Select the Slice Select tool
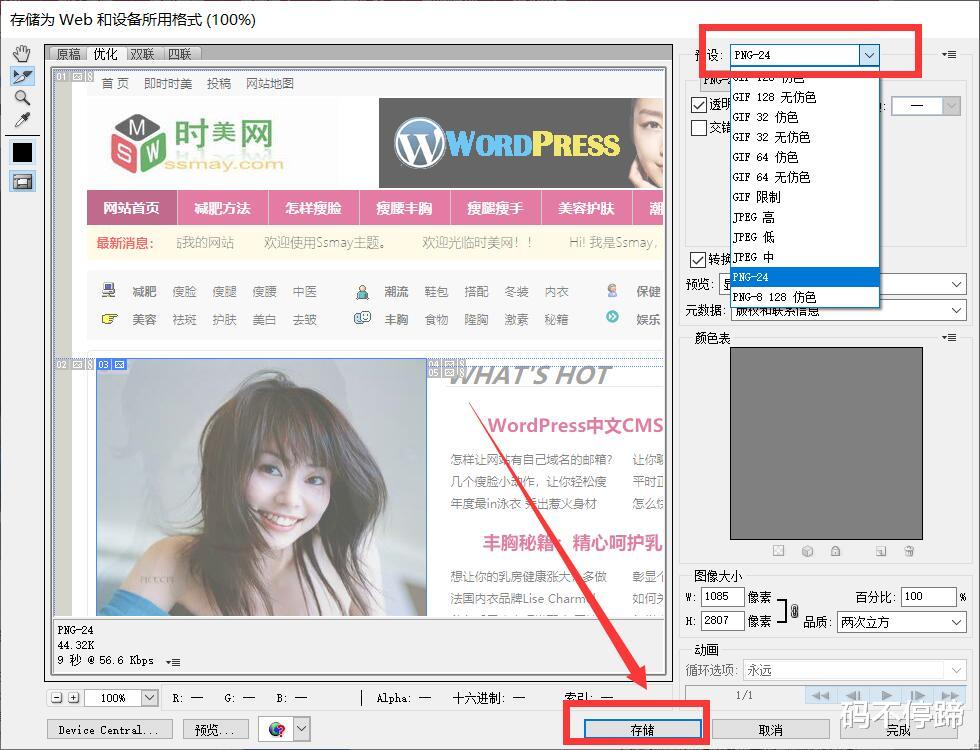Image resolution: width=980 pixels, height=750 pixels. tap(22, 76)
